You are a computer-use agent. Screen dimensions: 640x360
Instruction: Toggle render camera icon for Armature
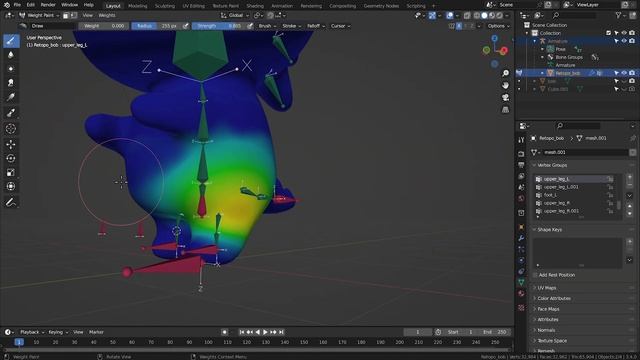(632, 41)
